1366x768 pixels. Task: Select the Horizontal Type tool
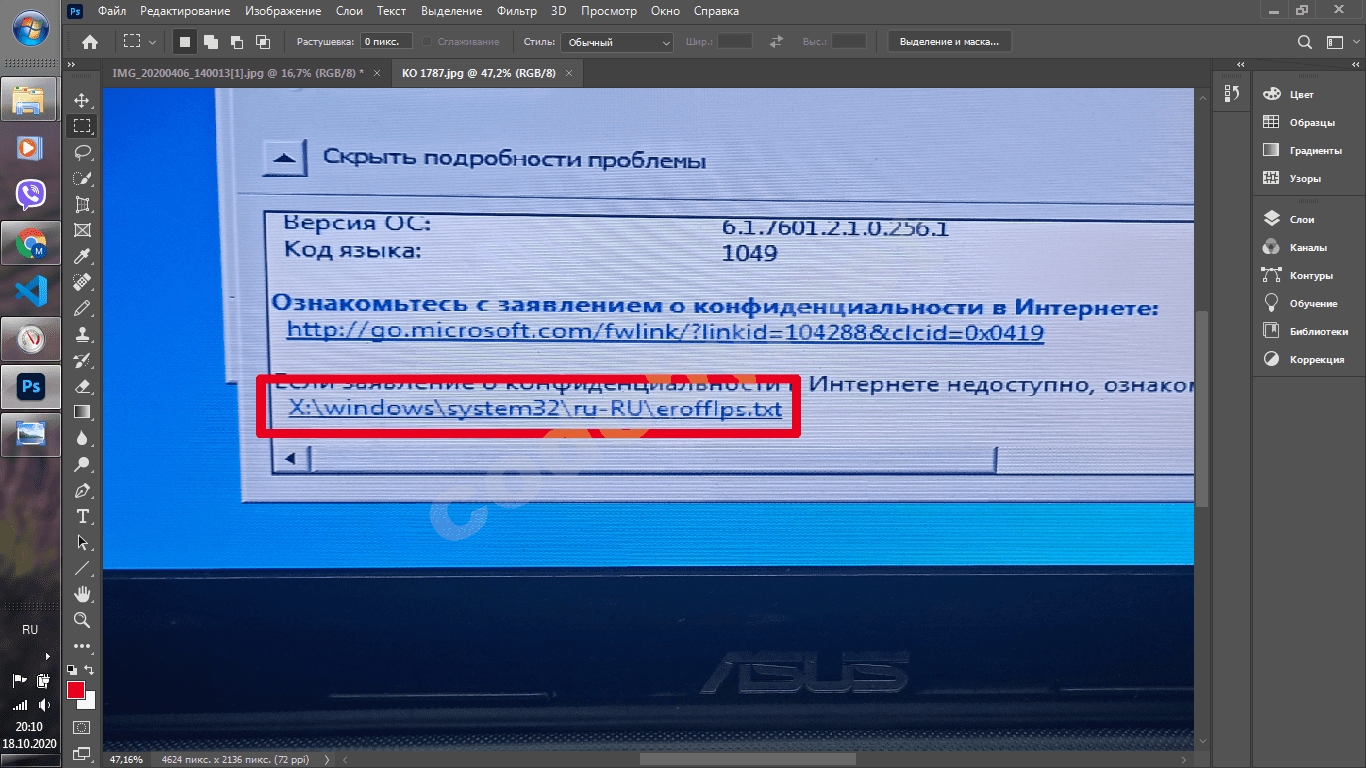pyautogui.click(x=83, y=516)
